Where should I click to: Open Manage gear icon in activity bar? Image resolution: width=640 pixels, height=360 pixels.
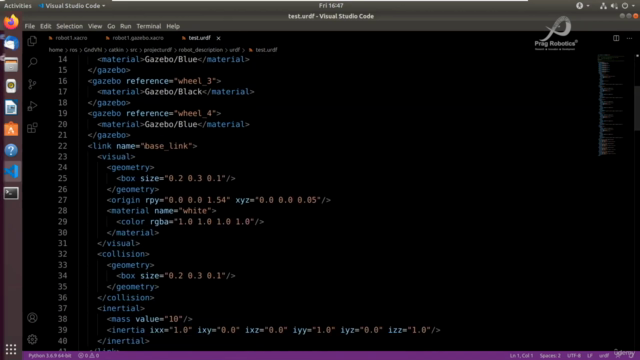[x=32, y=339]
